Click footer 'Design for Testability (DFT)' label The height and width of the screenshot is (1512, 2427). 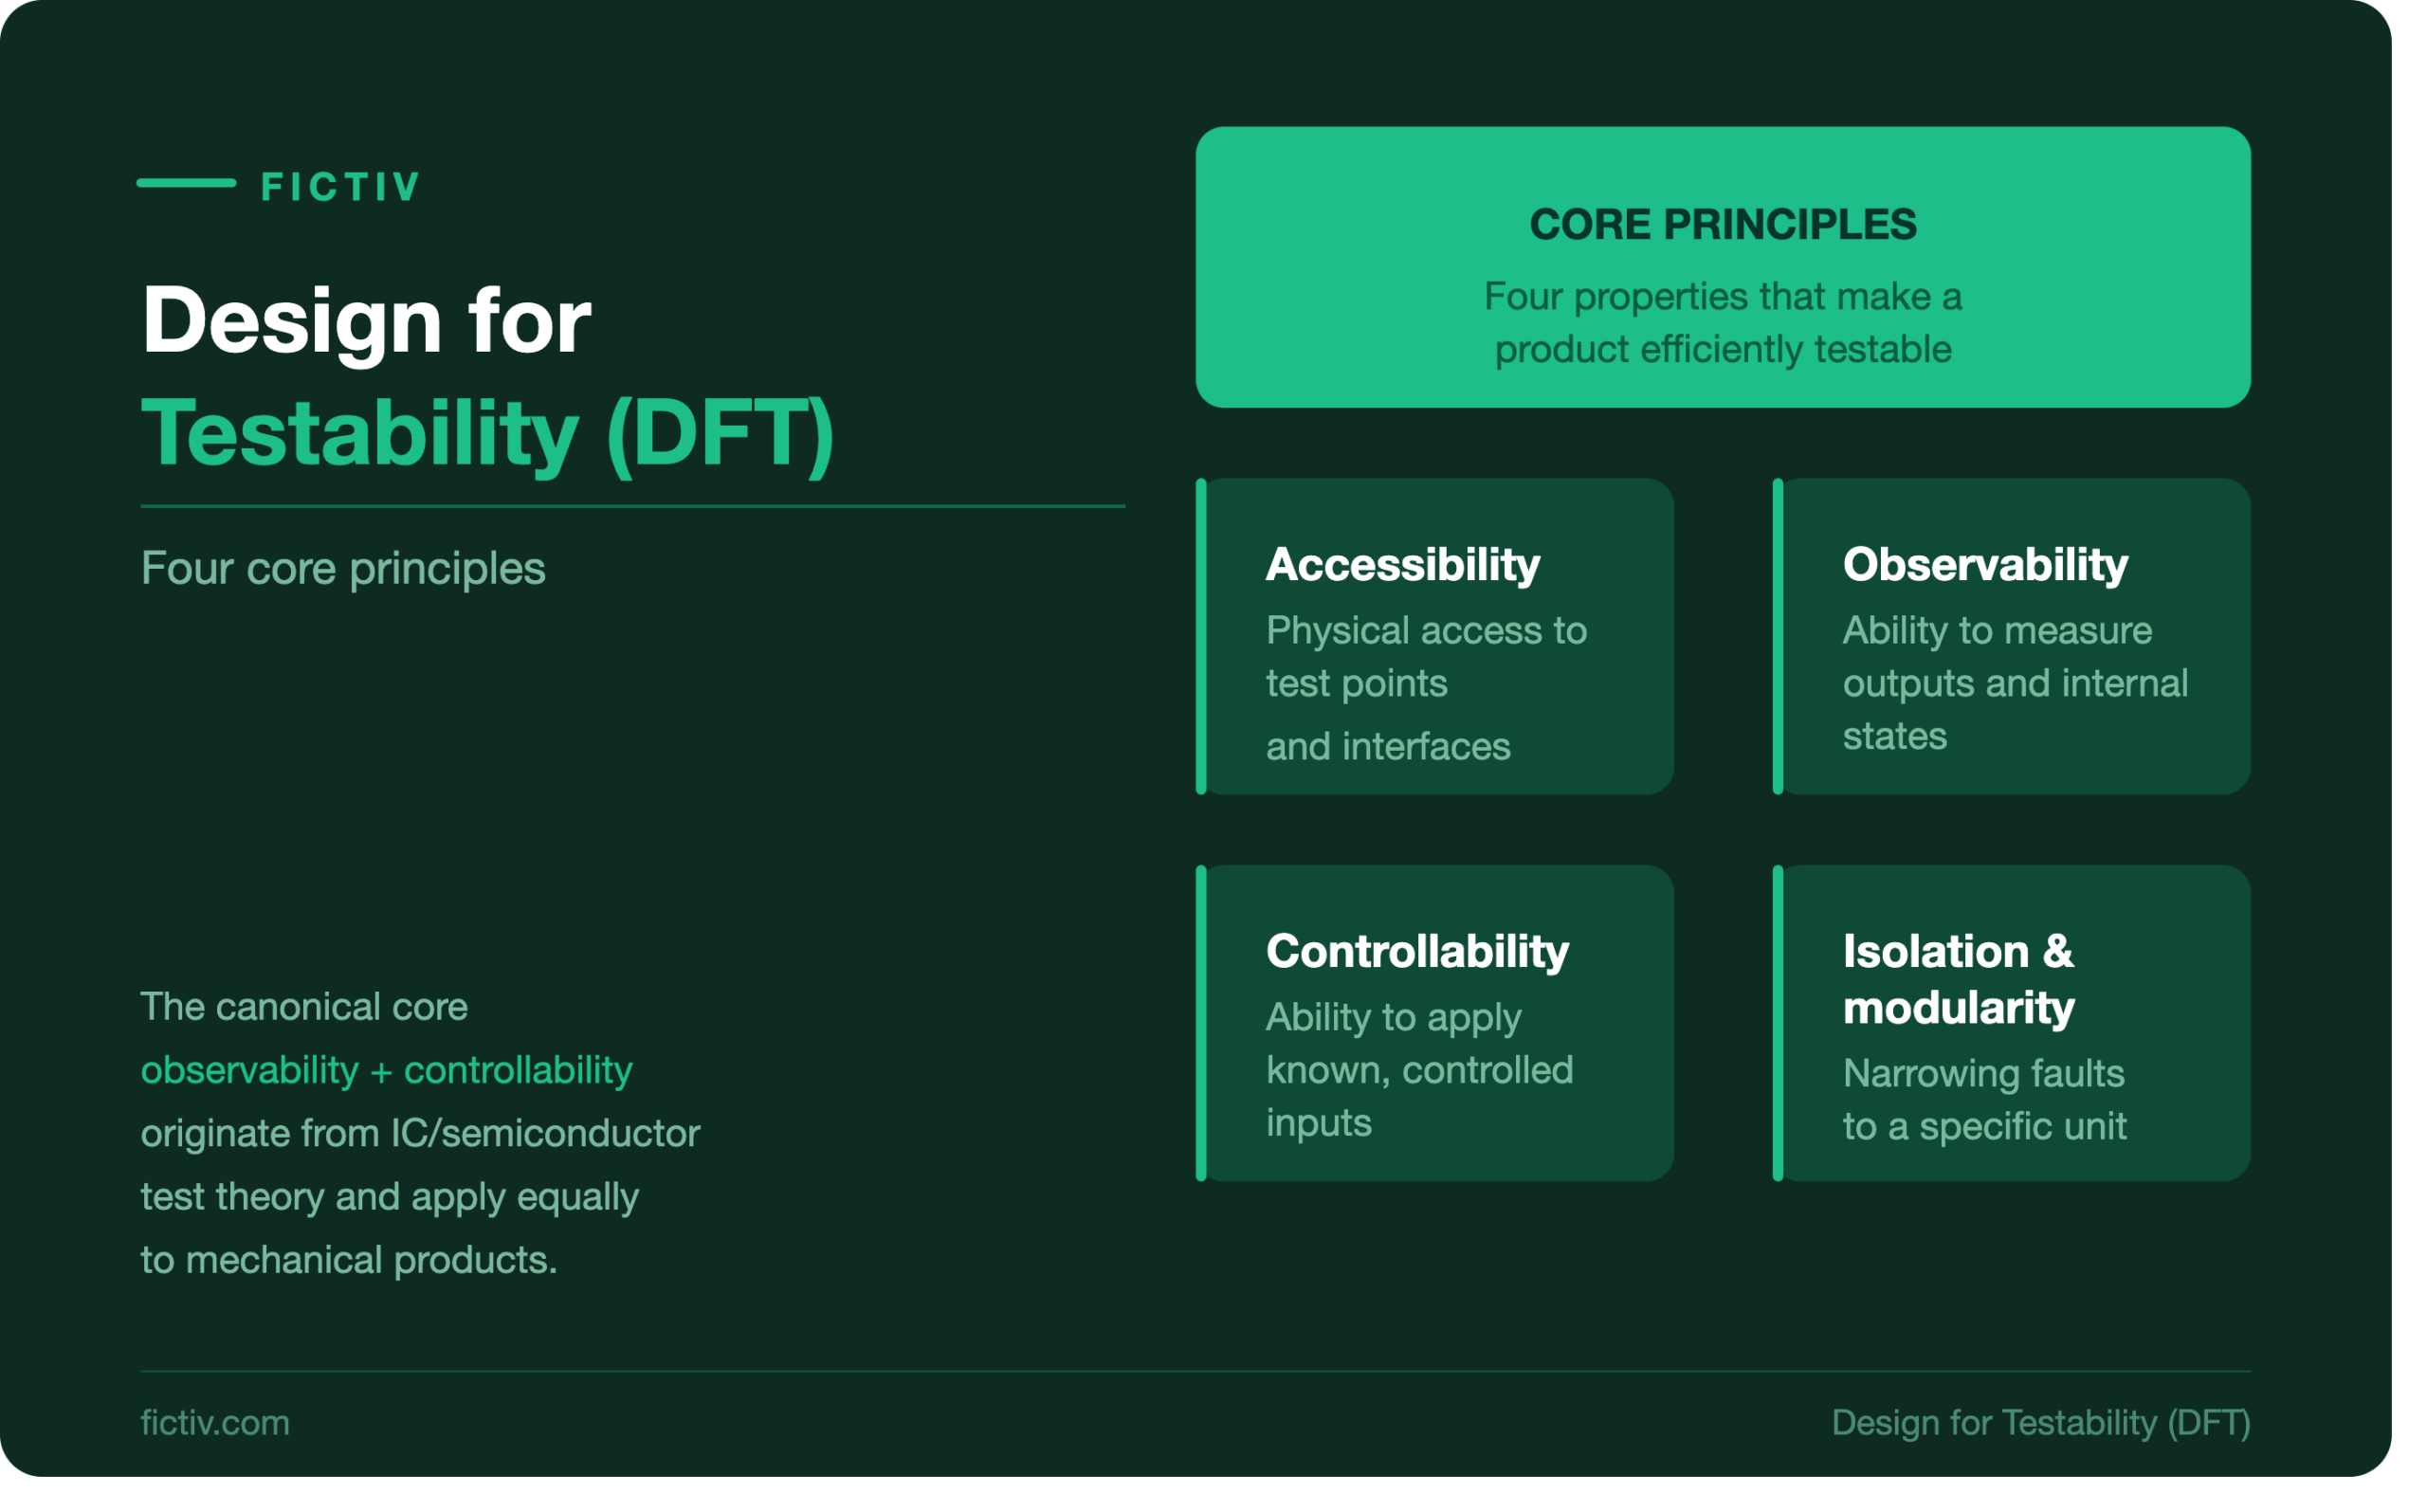pyautogui.click(x=2040, y=1424)
